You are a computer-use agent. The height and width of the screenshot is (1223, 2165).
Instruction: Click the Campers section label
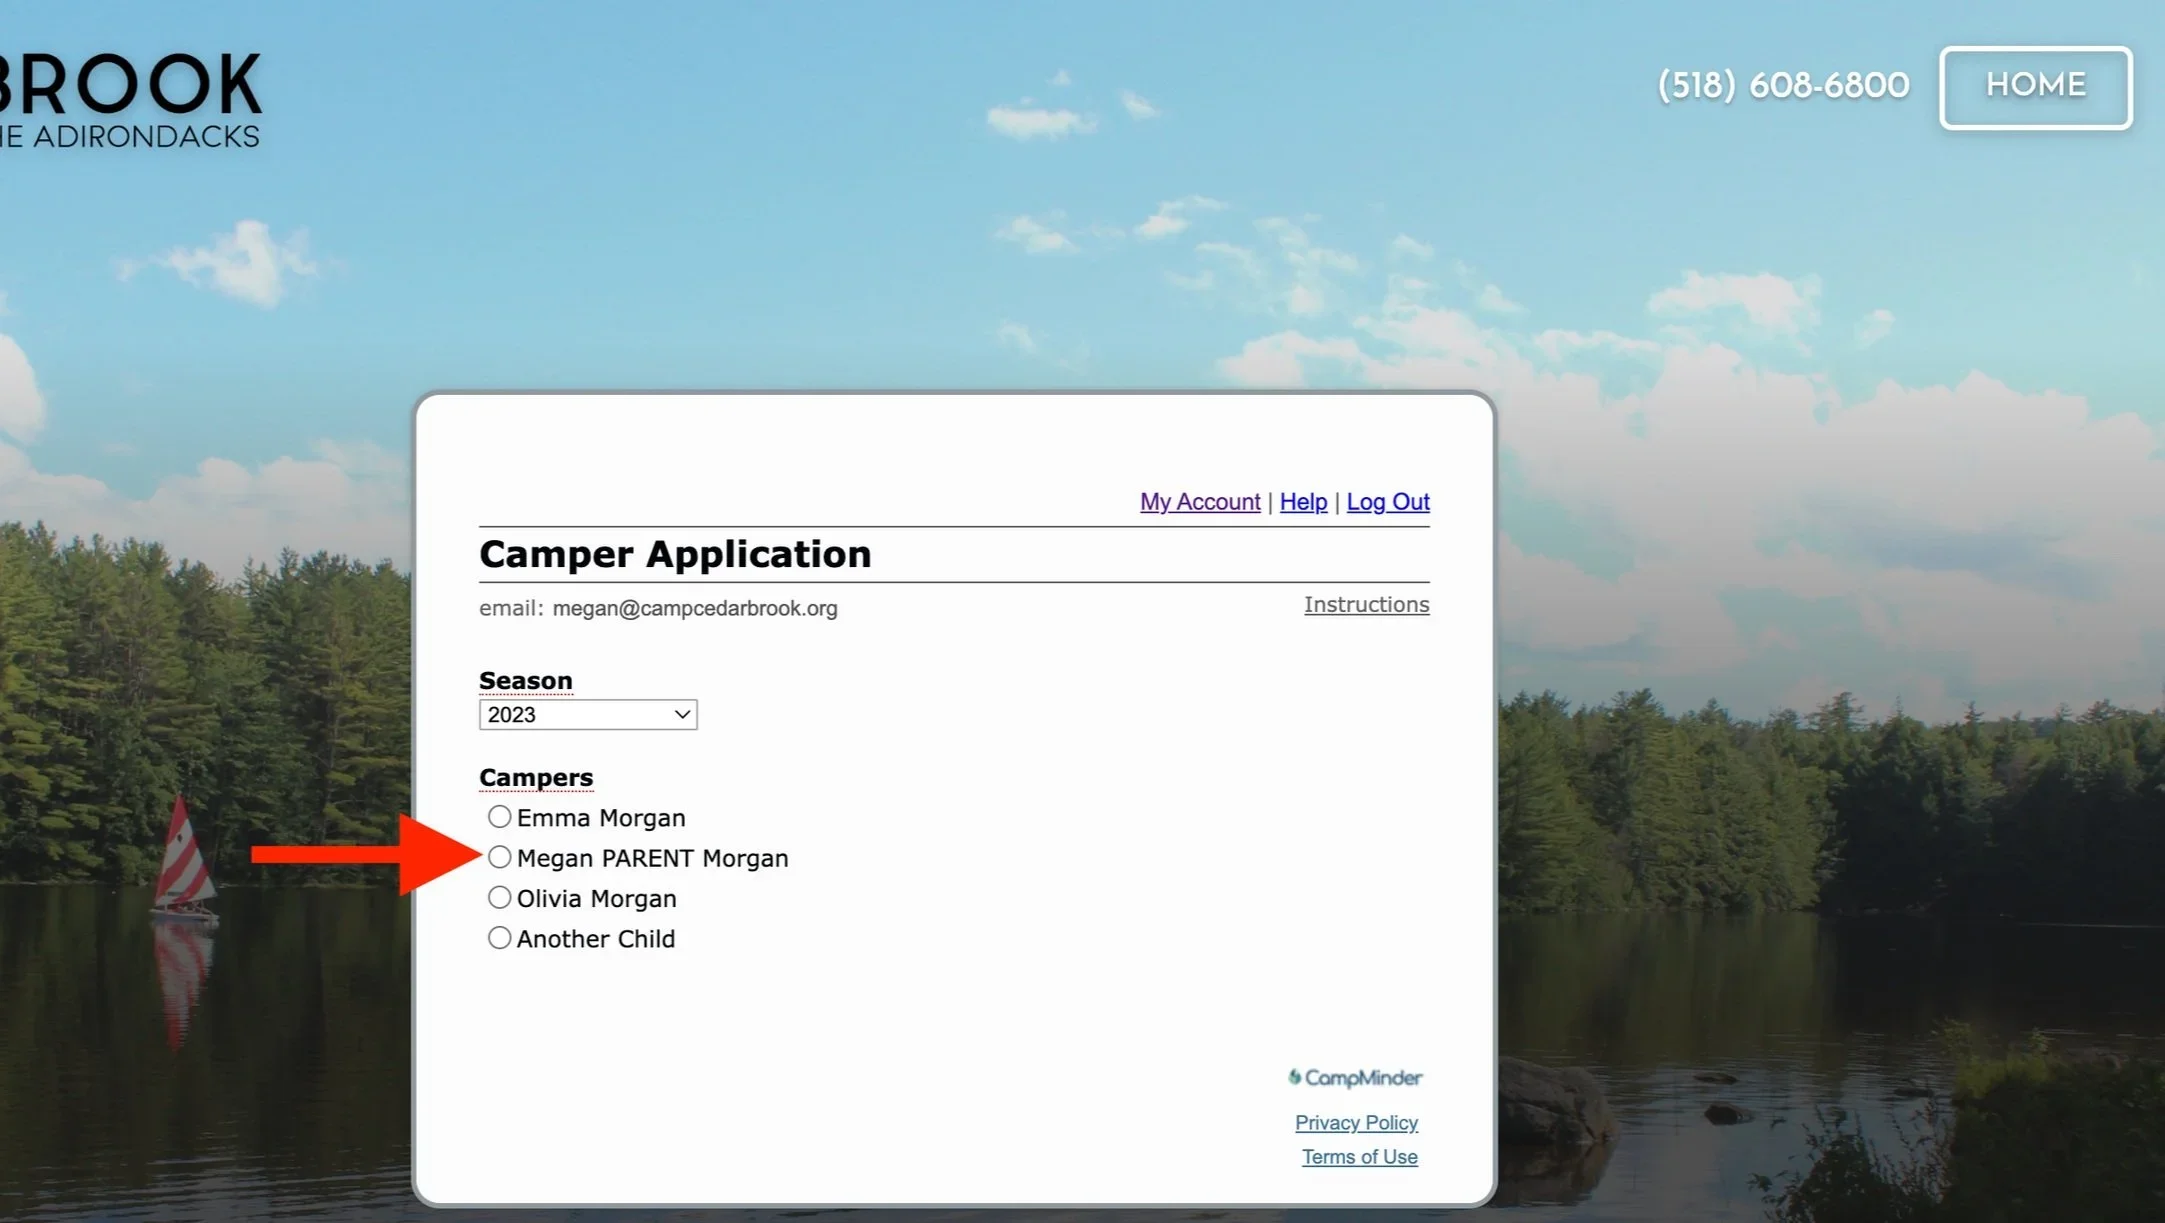click(x=536, y=778)
